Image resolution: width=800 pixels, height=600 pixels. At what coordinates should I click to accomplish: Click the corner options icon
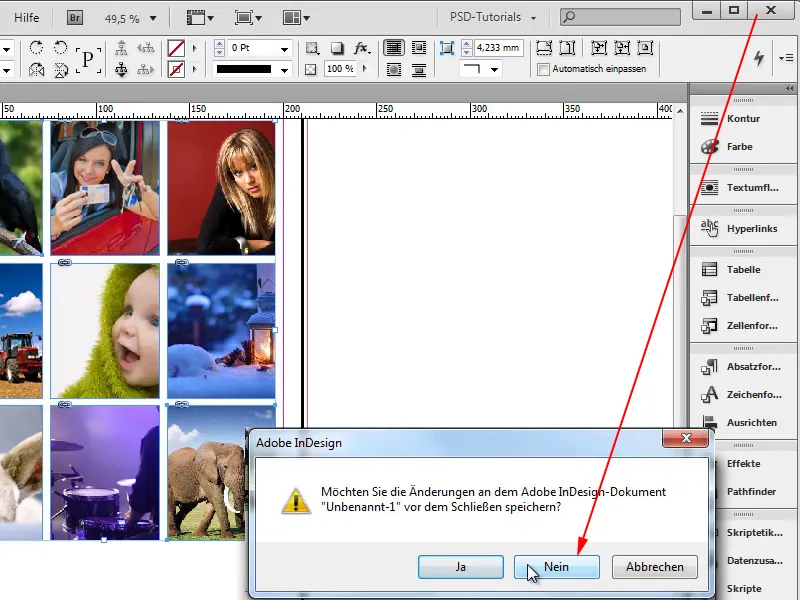(x=446, y=48)
